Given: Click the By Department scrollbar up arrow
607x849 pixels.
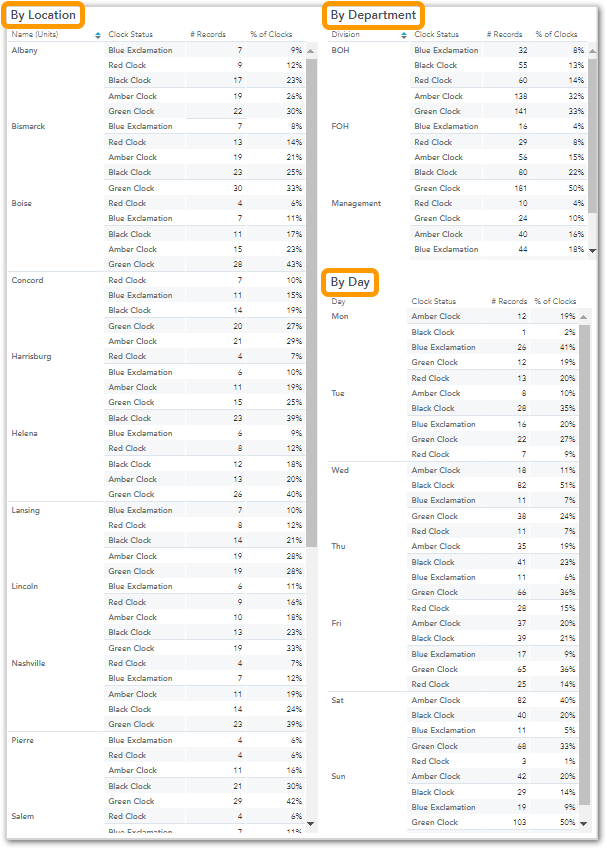Looking at the screenshot, I should tap(592, 51).
